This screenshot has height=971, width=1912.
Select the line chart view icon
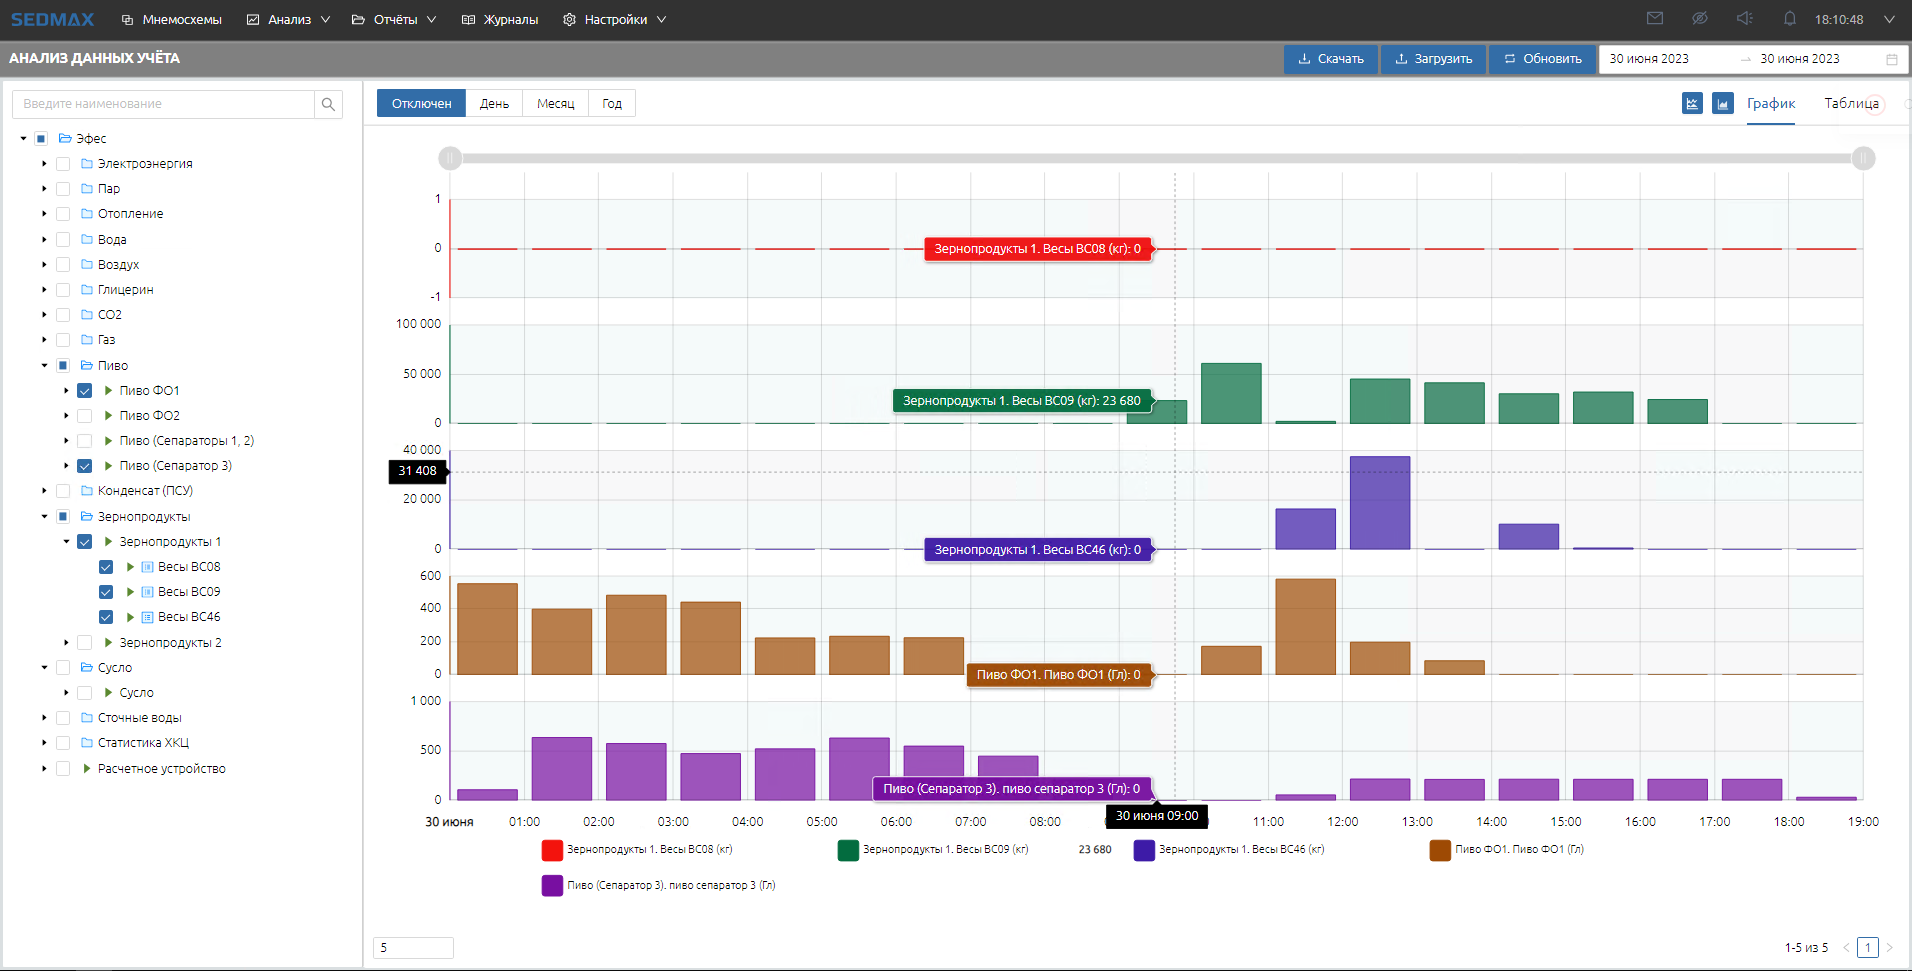[x=1692, y=104]
